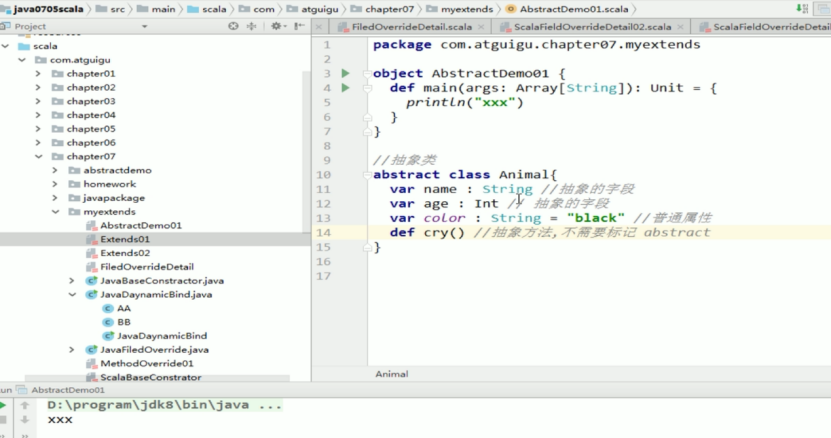Expand chapter02 package
The height and width of the screenshot is (438, 831).
coord(38,87)
